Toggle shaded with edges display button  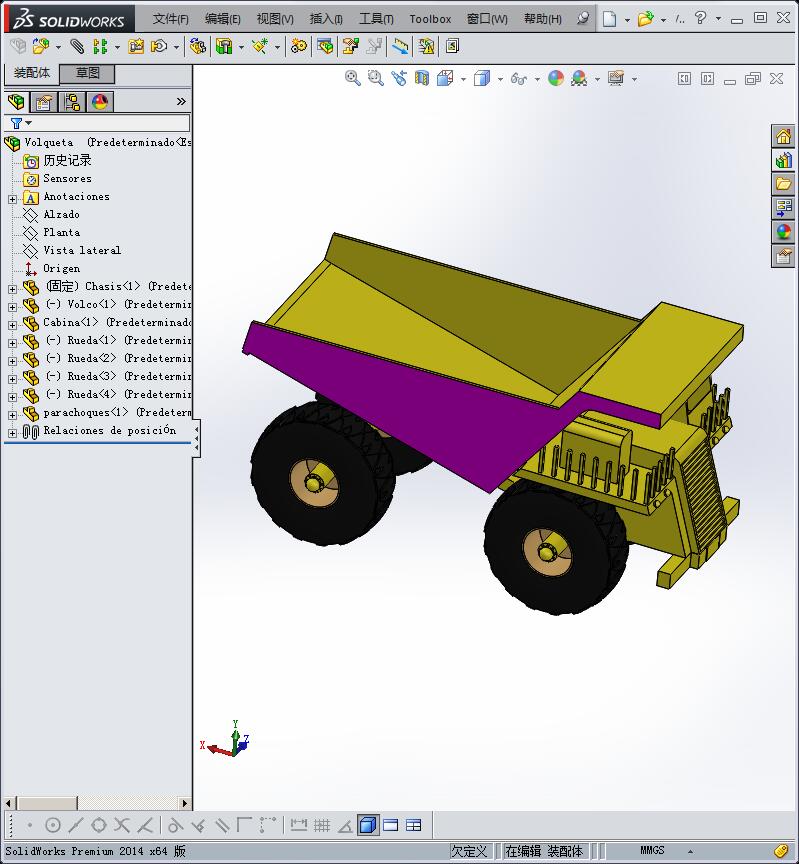(x=368, y=825)
